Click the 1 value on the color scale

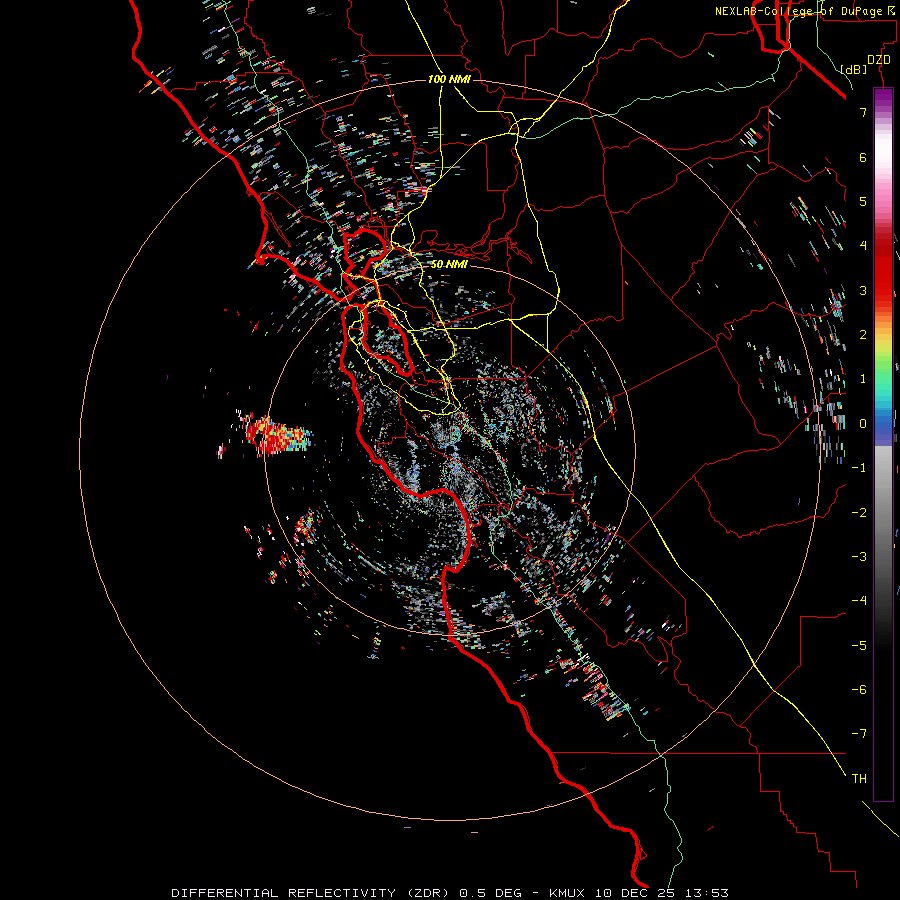point(863,379)
